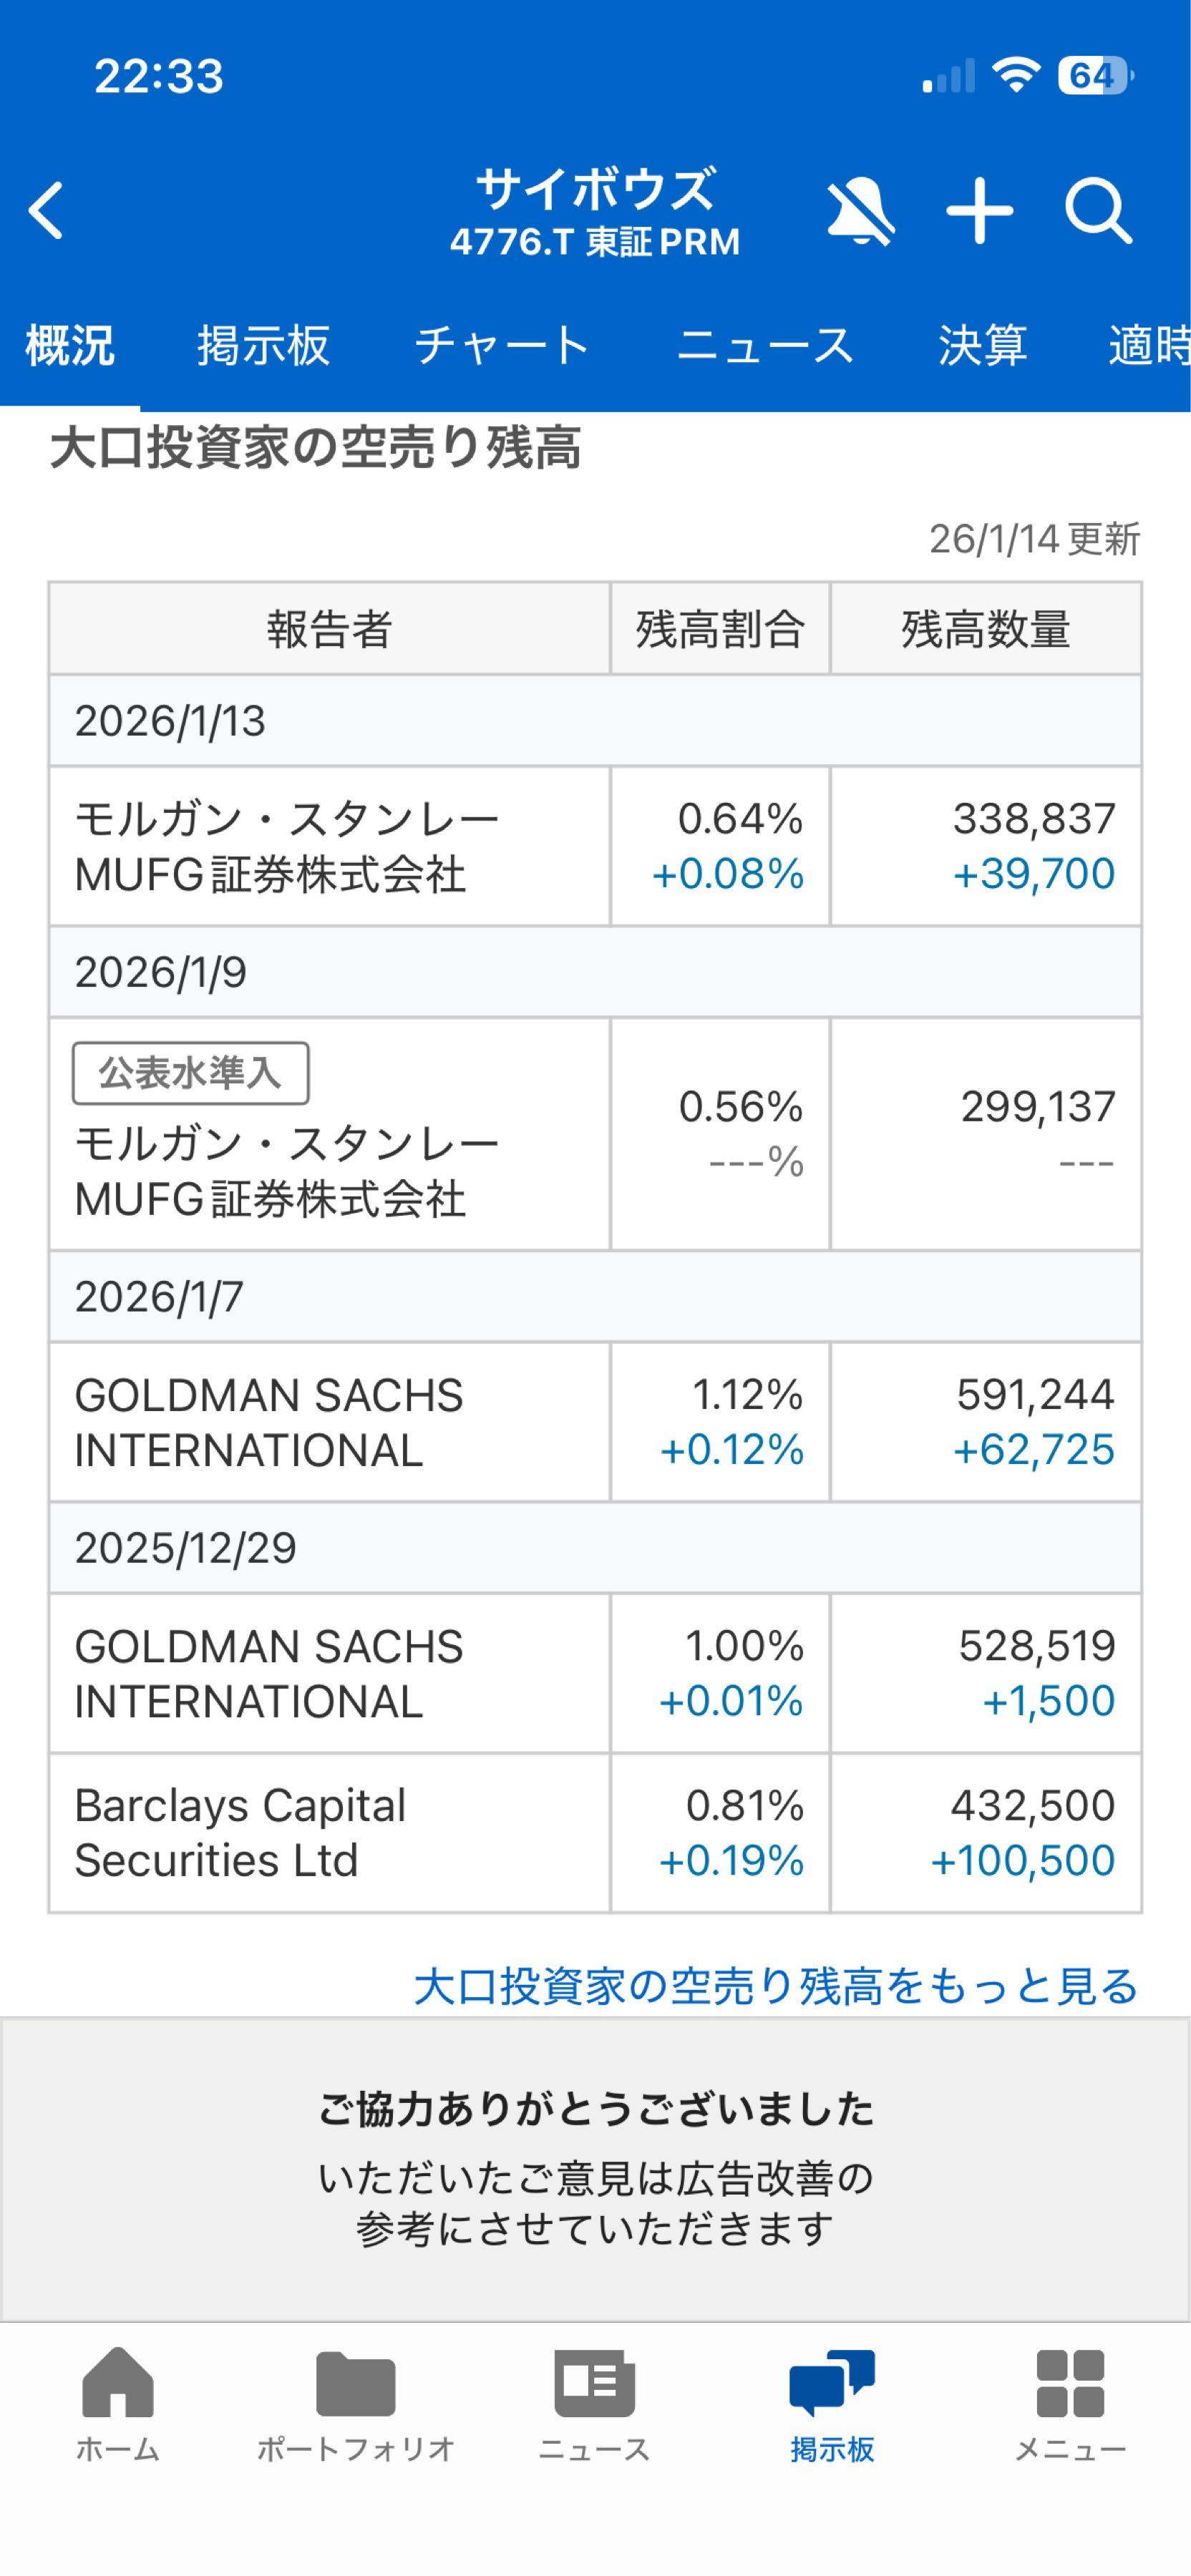Screen dimensions: 1191x2576
Task: Tap the 残高割合 column header
Action: [720, 629]
